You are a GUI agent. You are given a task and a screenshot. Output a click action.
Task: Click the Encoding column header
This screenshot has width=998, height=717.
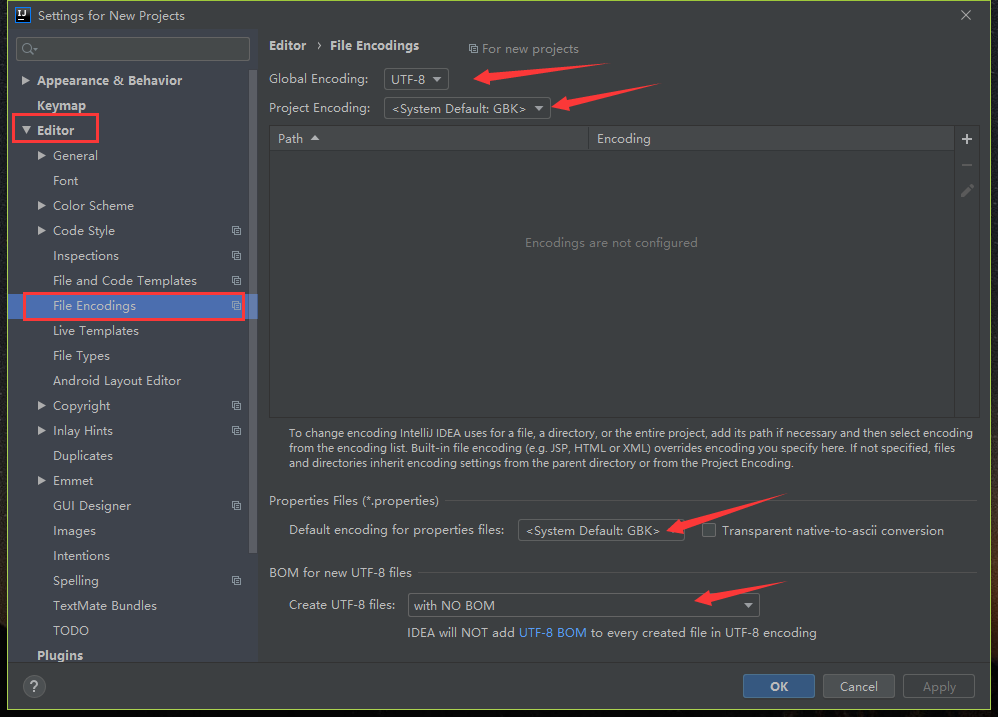pyautogui.click(x=771, y=138)
